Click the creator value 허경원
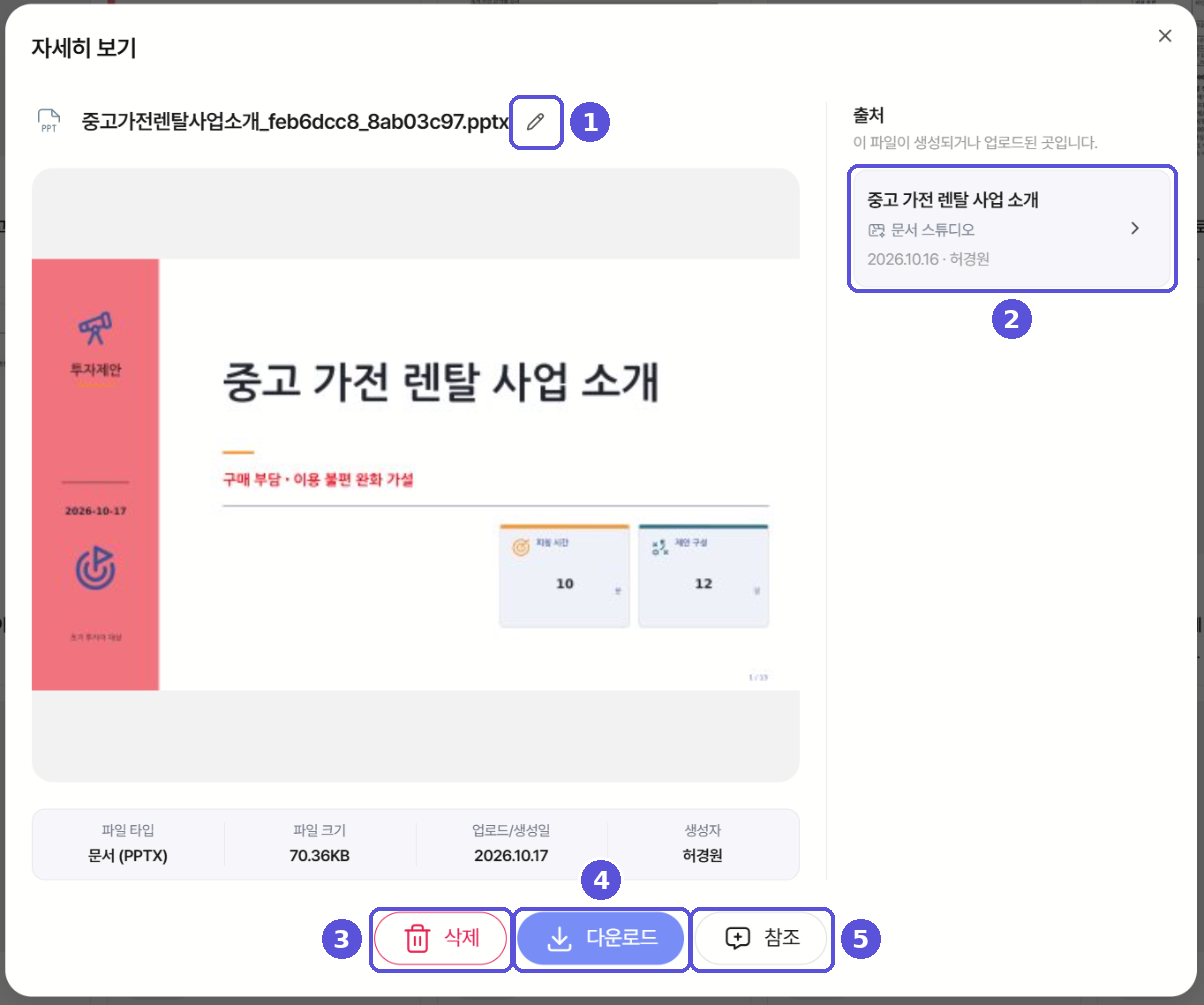Screen dimensions: 1204x1005 click(x=702, y=856)
